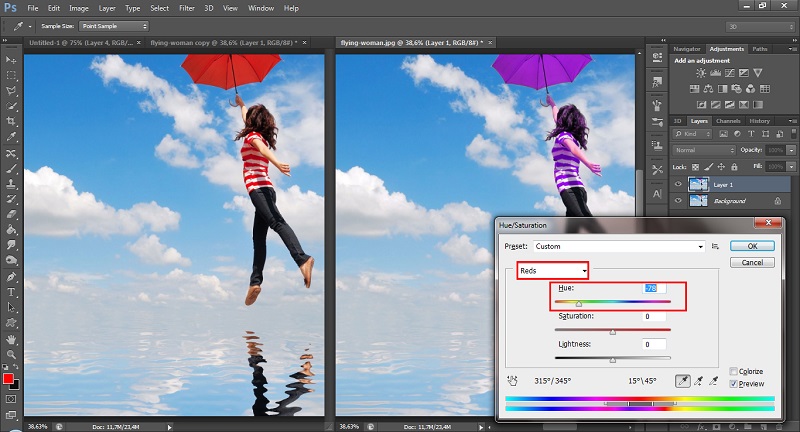Enable the Colorize checkbox
Viewport: 800px width, 432px height.
[x=734, y=371]
